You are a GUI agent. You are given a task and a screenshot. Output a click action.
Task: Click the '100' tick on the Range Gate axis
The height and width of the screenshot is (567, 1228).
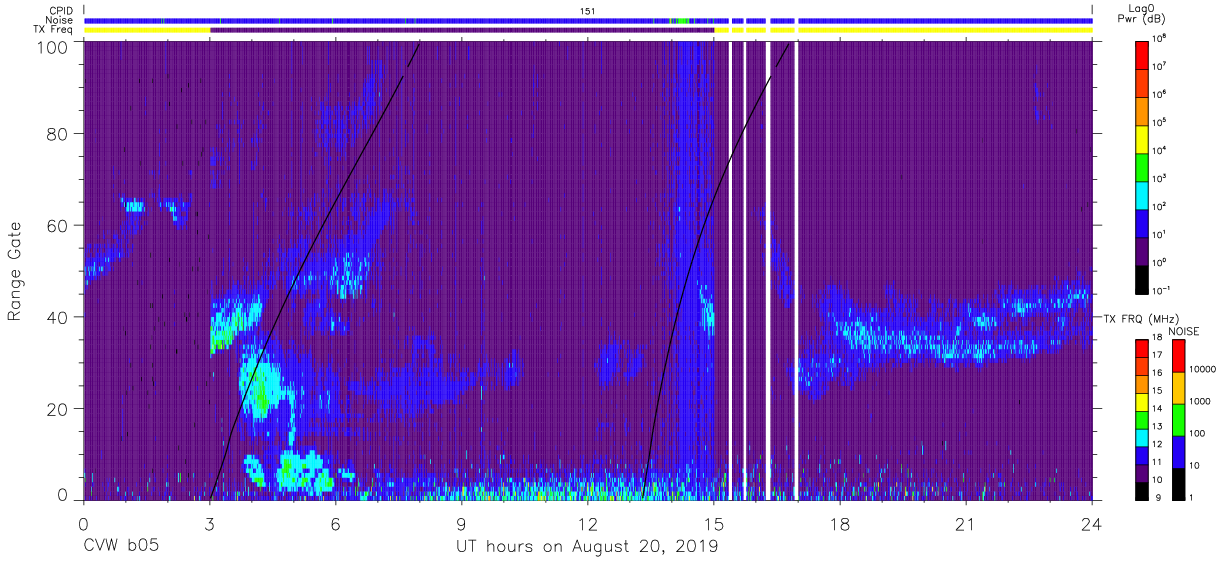[x=54, y=46]
